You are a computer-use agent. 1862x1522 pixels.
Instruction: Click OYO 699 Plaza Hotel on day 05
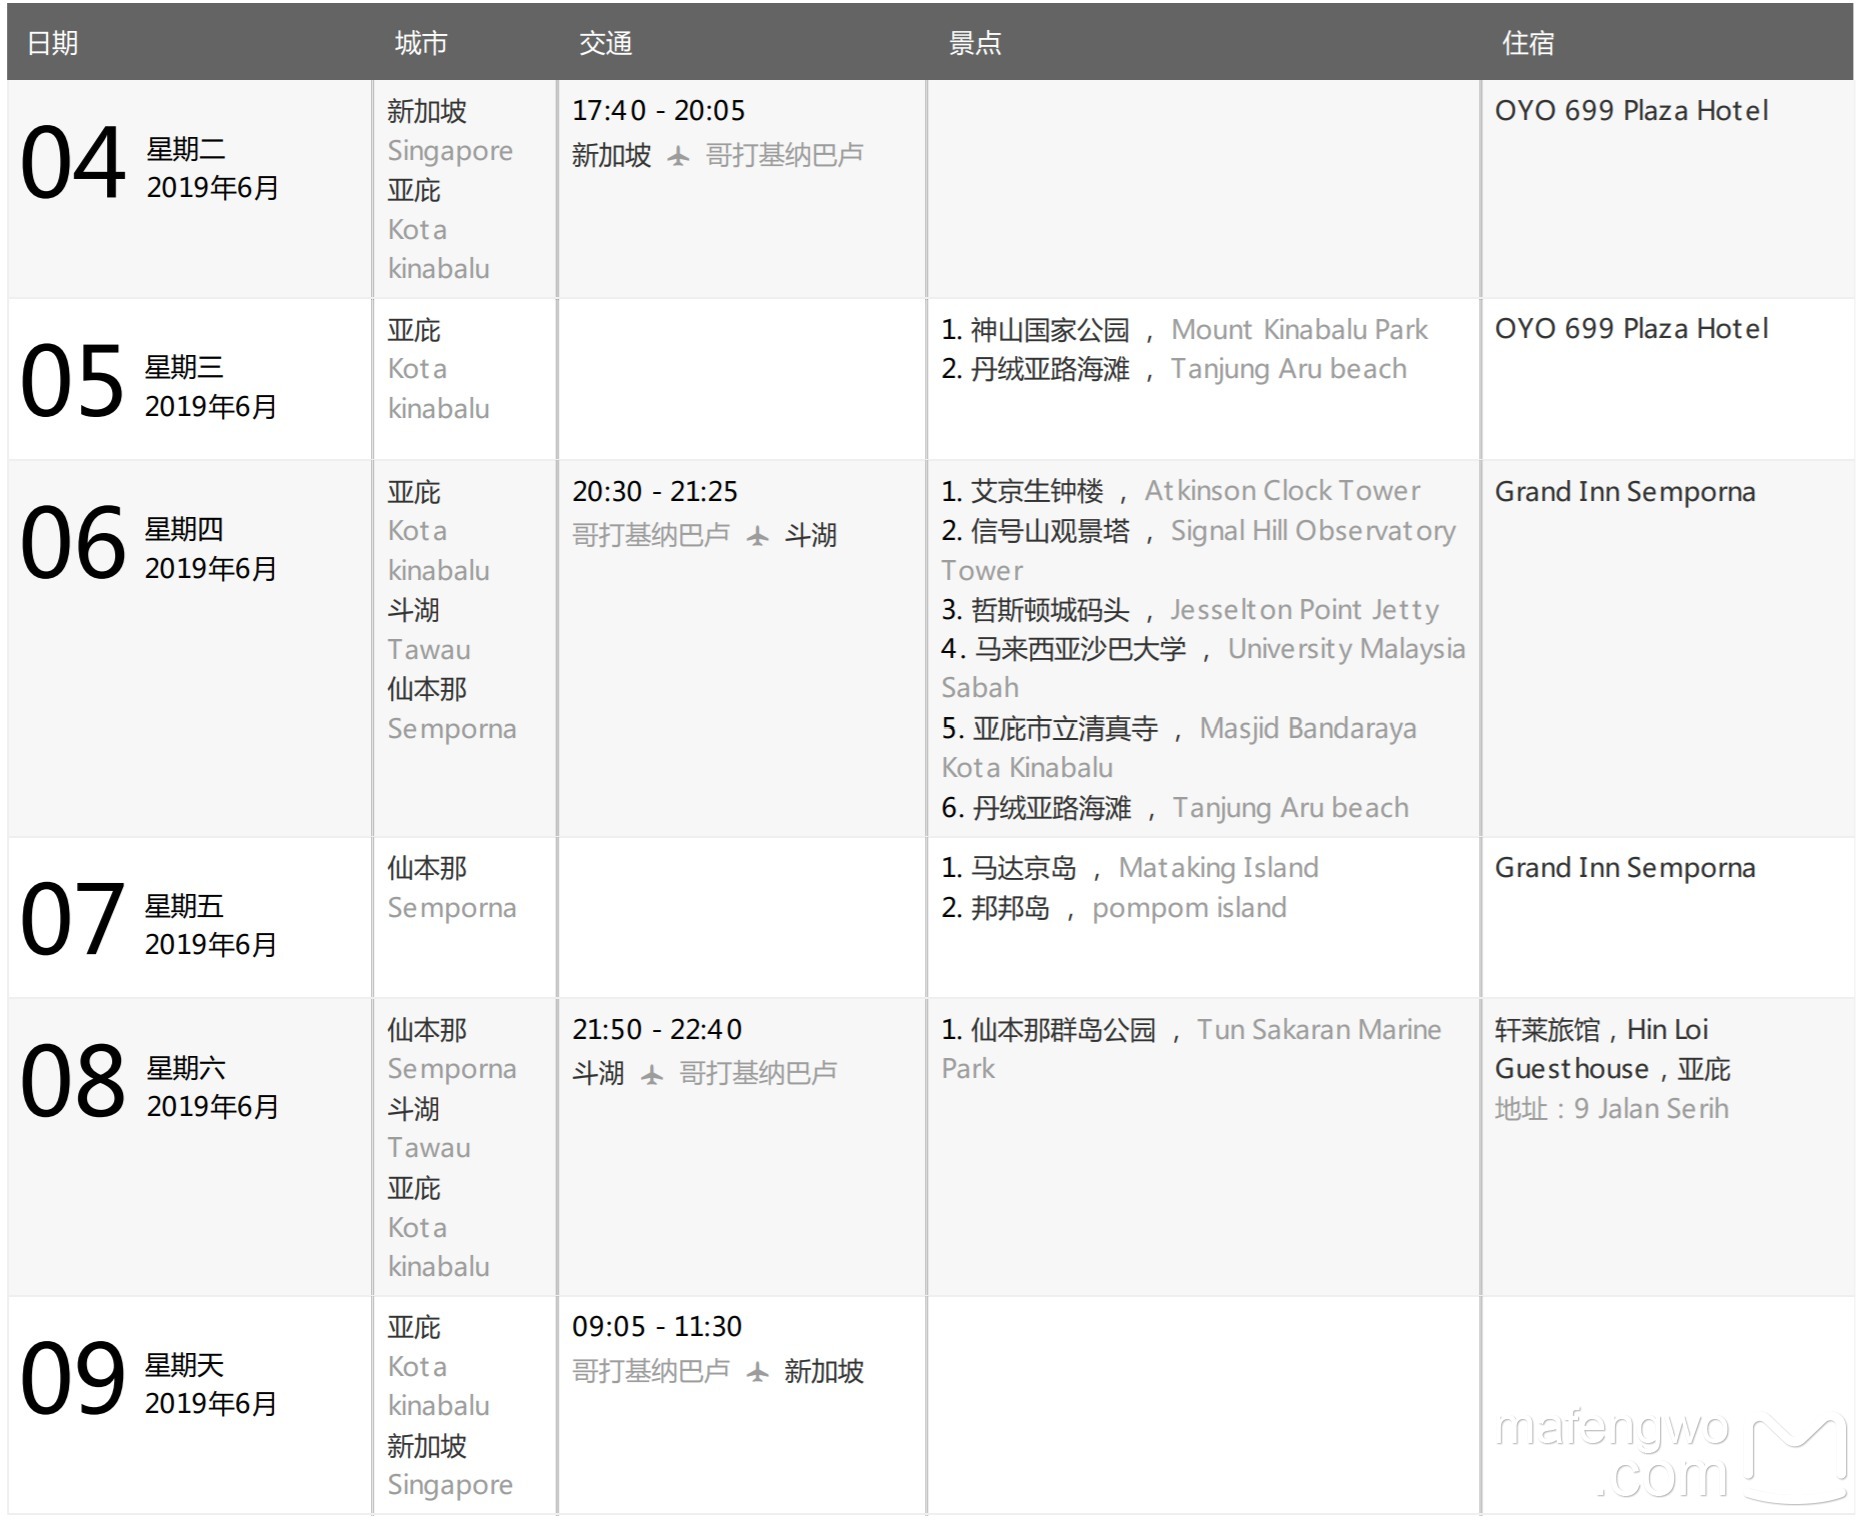click(x=1632, y=329)
